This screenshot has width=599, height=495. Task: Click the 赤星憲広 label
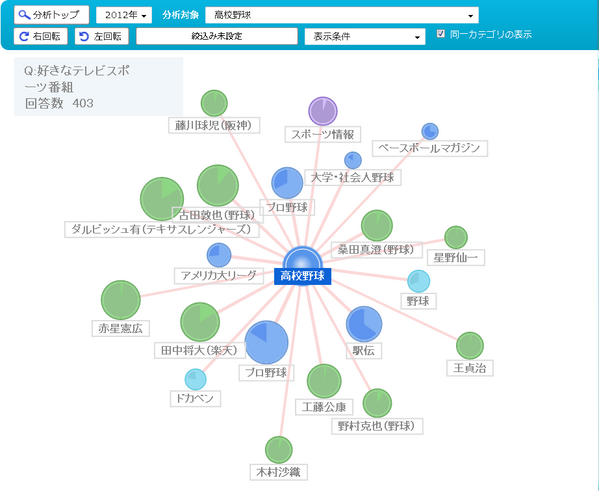click(x=121, y=328)
